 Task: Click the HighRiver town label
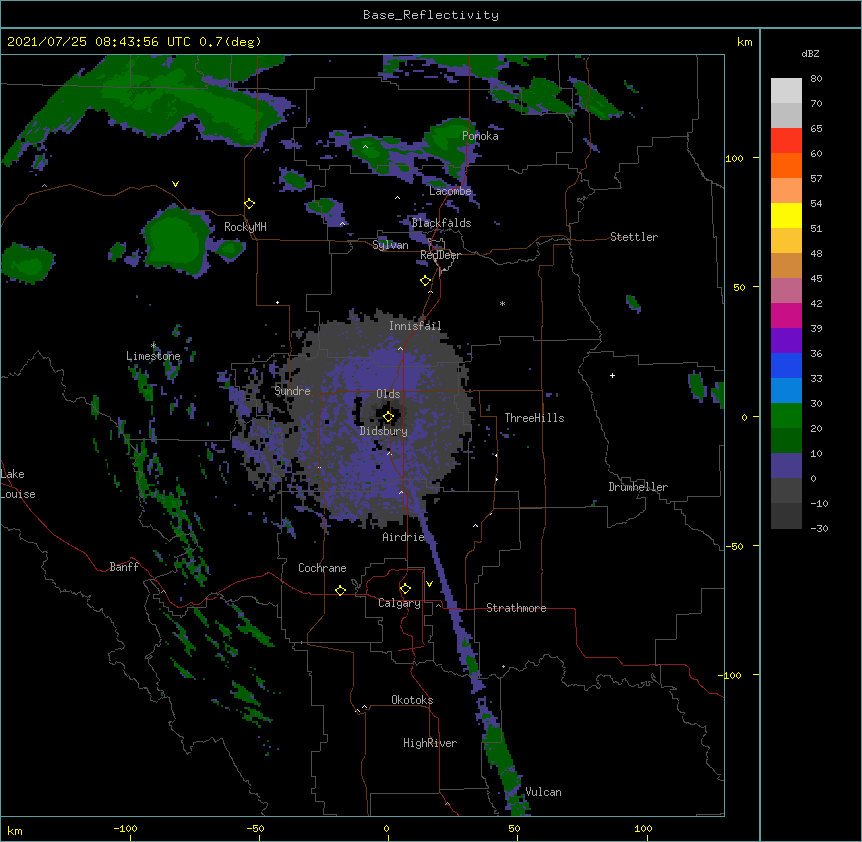point(430,743)
